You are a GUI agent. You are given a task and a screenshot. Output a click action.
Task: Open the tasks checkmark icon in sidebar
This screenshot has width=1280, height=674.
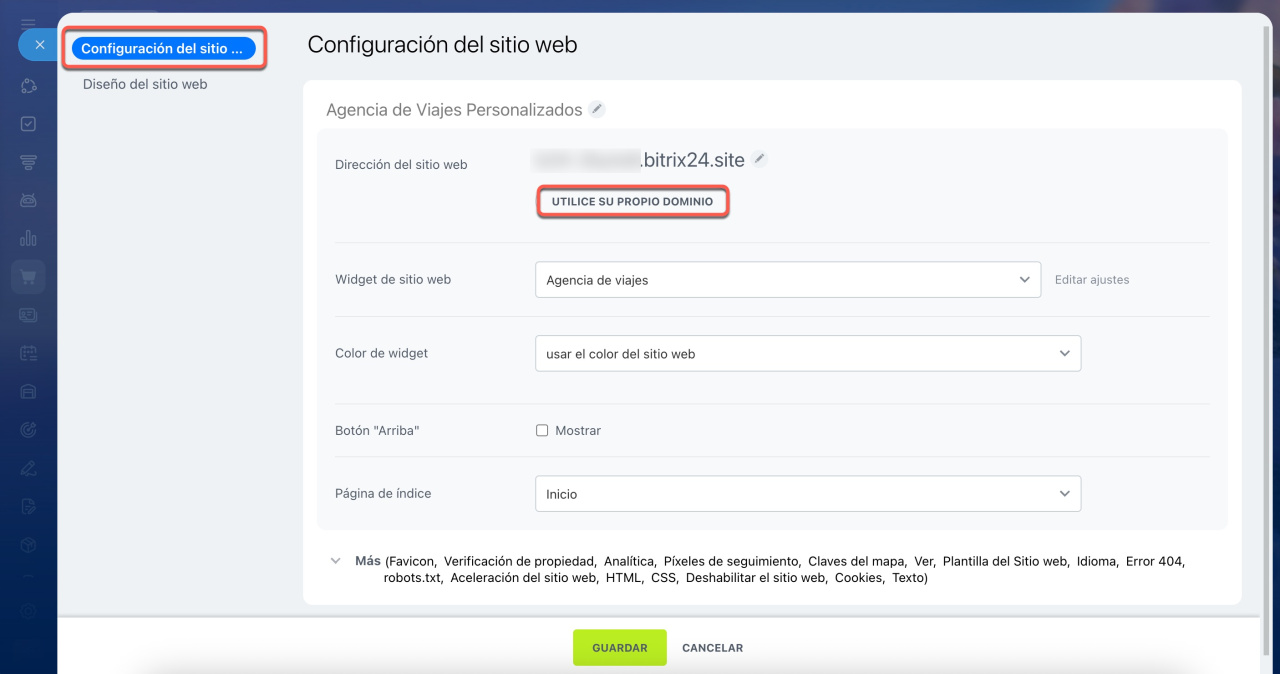[28, 124]
